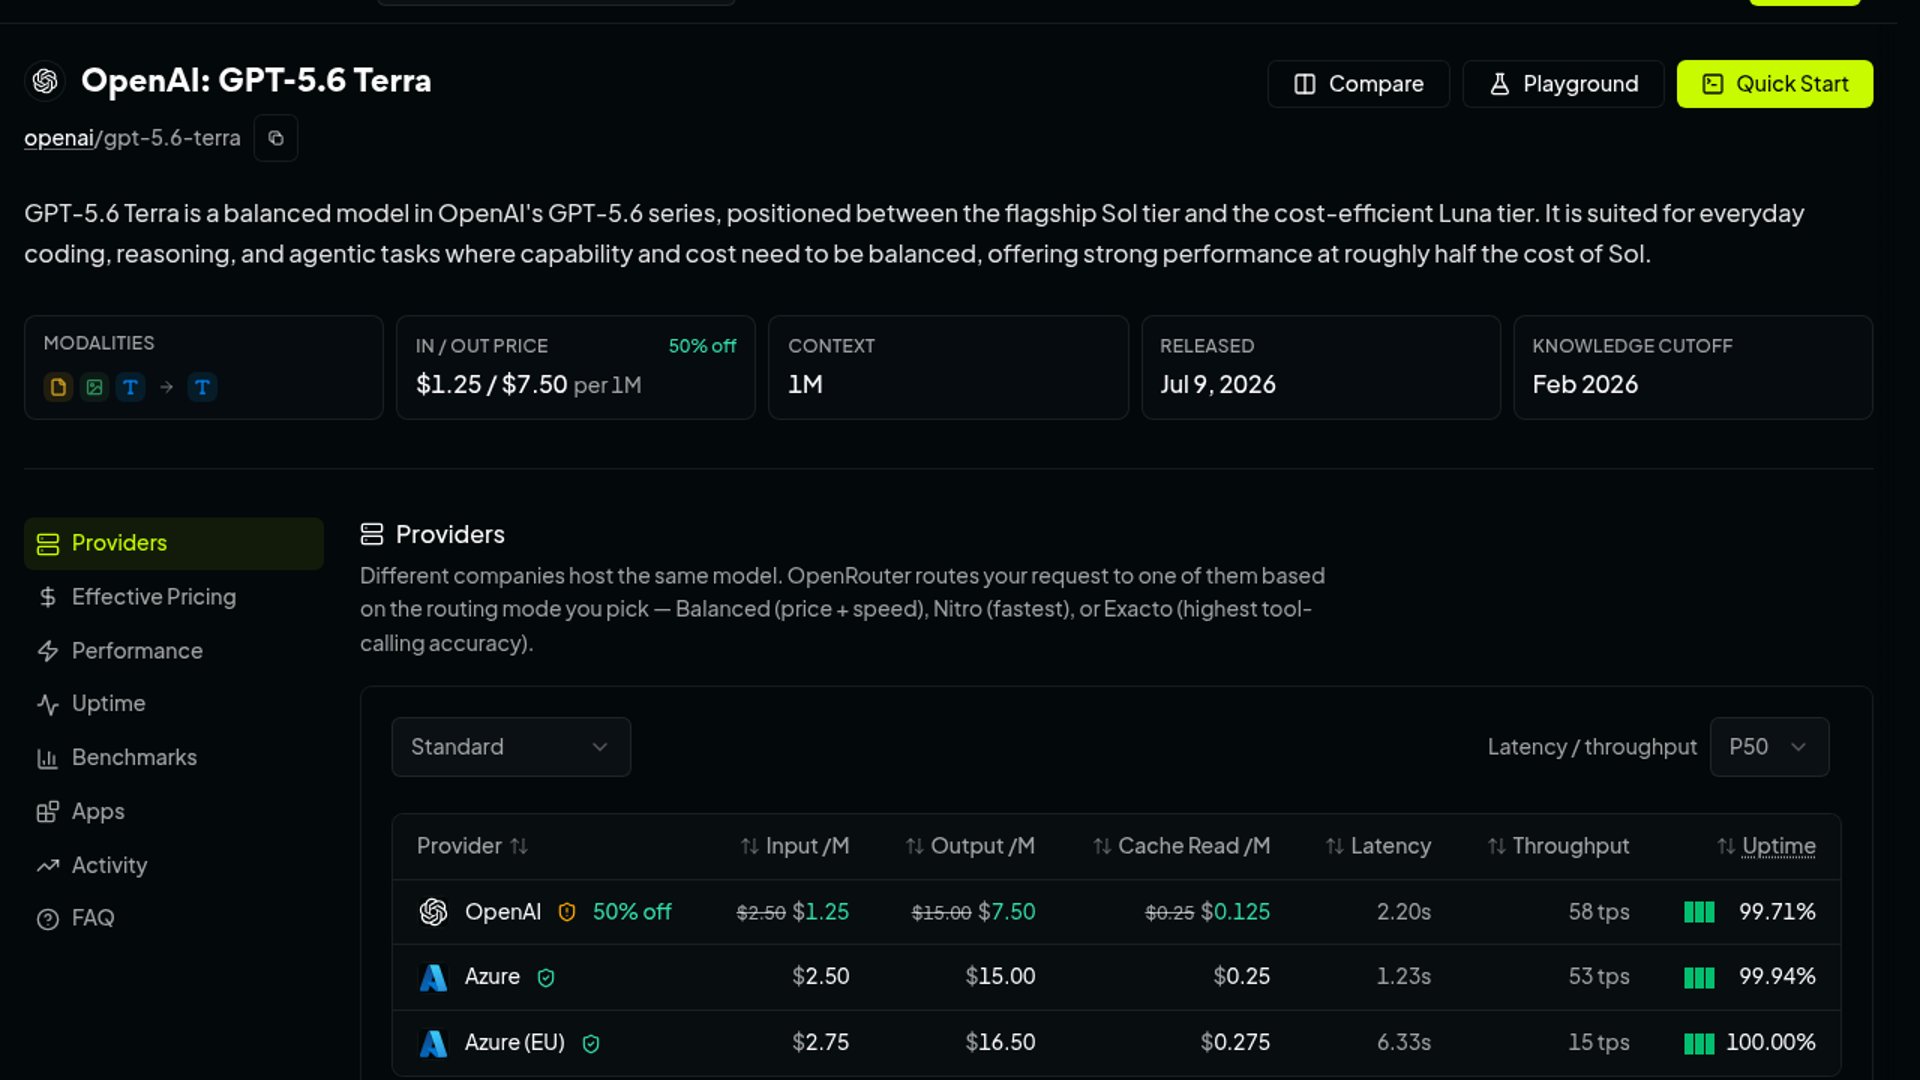
Task: Sort providers by Input /M price
Action: (x=795, y=846)
